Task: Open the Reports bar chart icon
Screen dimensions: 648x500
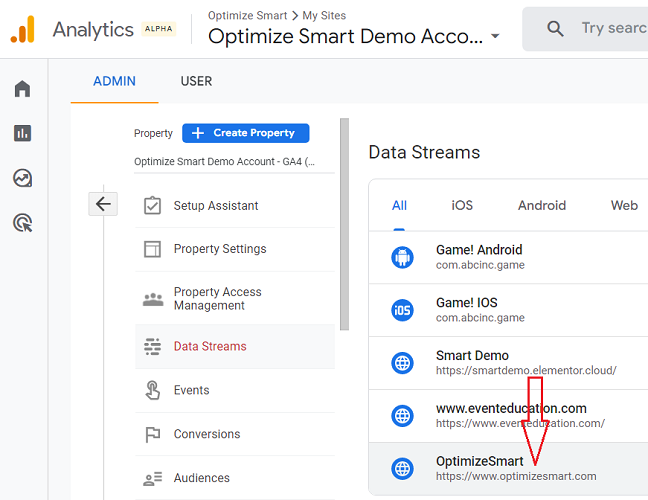Action: point(22,133)
